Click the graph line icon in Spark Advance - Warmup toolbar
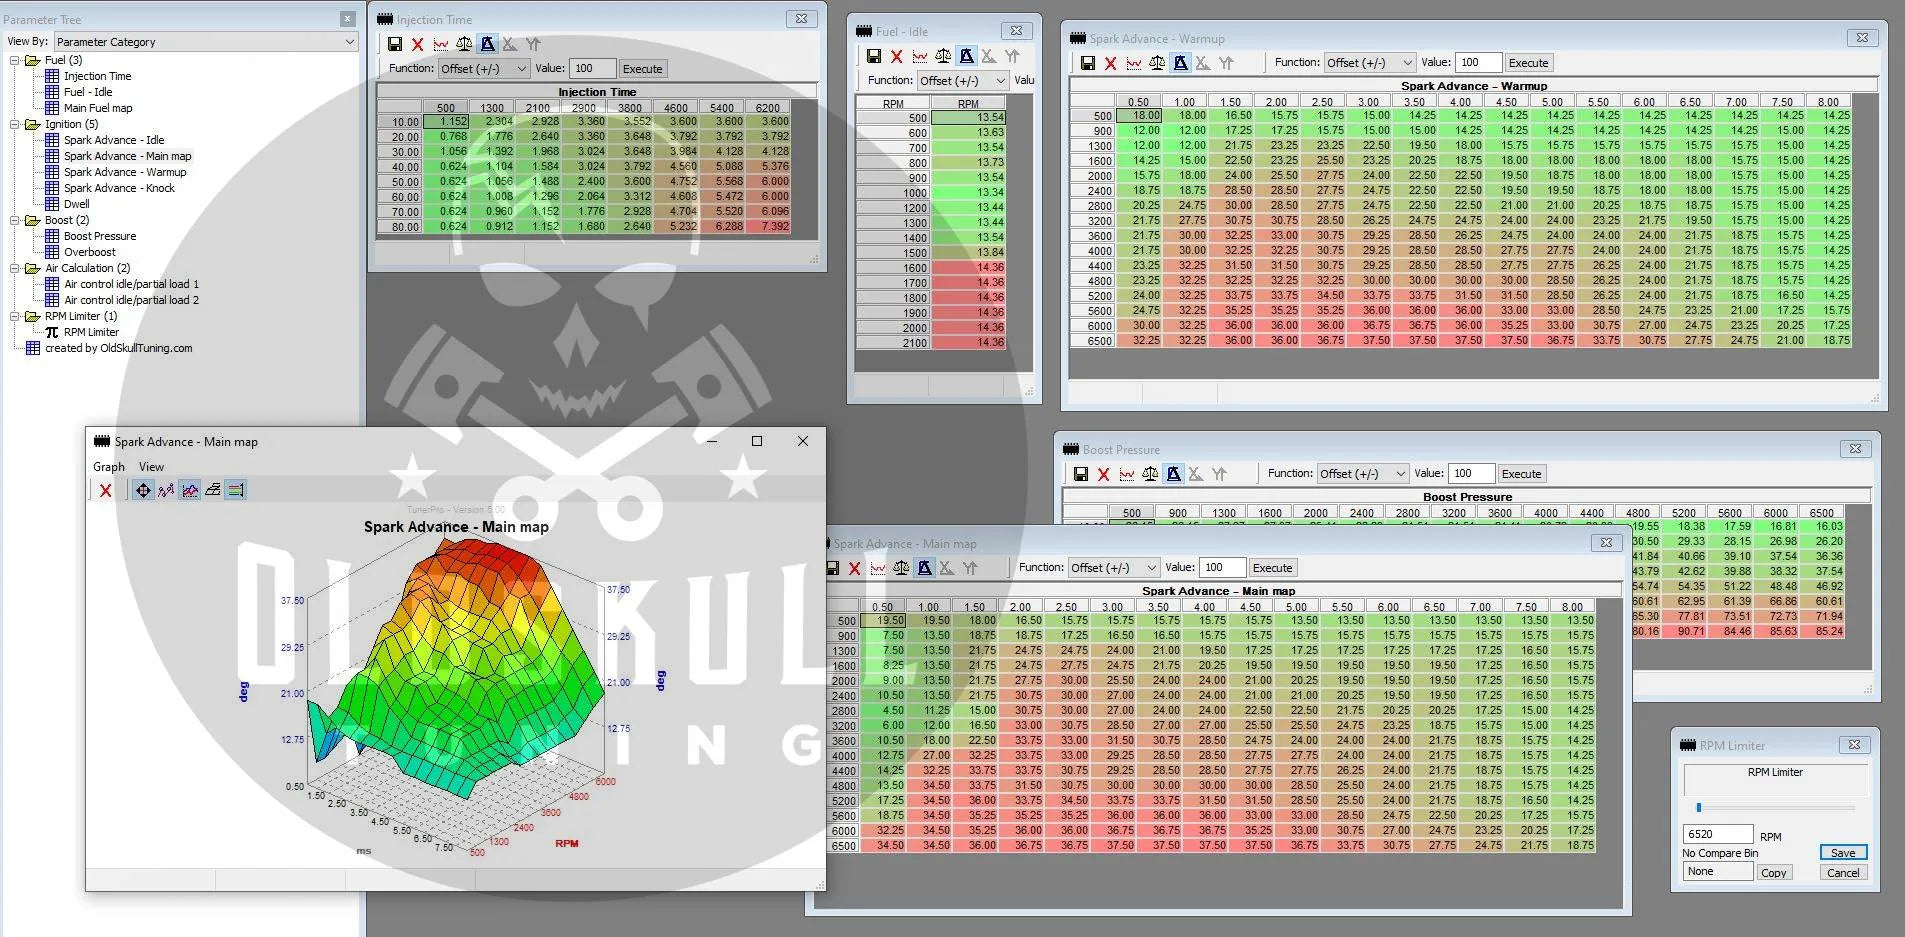 (x=1134, y=63)
